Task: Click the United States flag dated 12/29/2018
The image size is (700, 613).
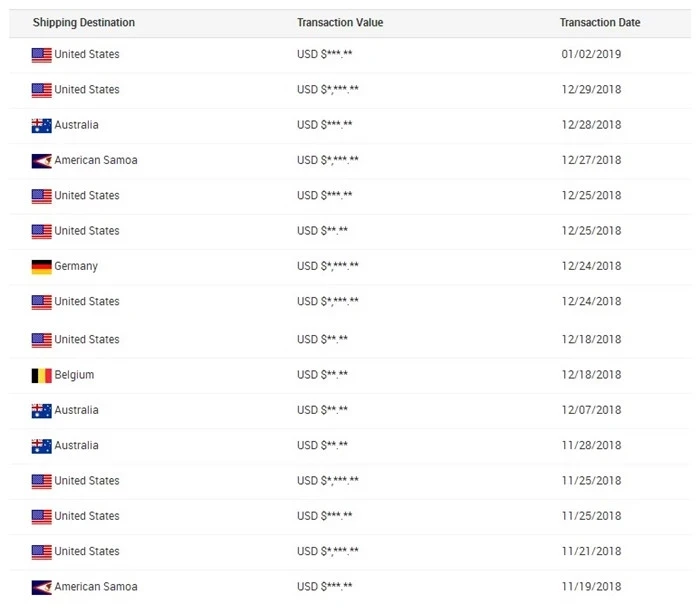Action: 41,90
